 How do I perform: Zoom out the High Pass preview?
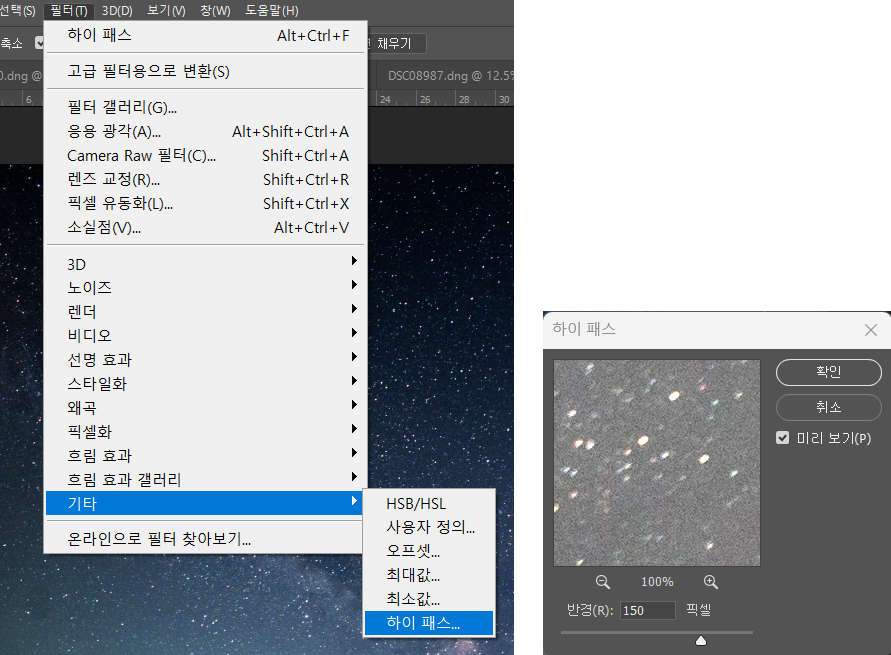pyautogui.click(x=602, y=582)
